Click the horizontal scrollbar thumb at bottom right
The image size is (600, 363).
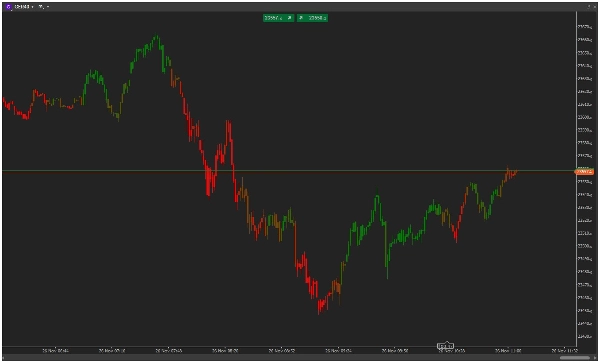click(575, 358)
